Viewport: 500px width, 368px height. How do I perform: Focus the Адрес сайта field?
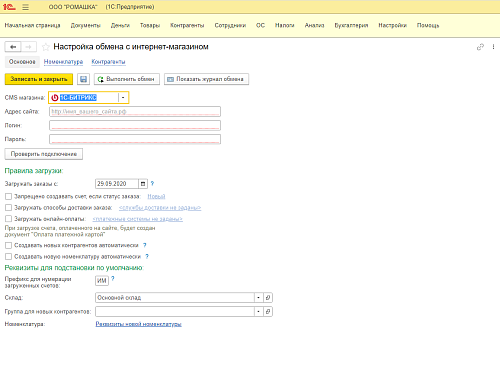coord(135,111)
